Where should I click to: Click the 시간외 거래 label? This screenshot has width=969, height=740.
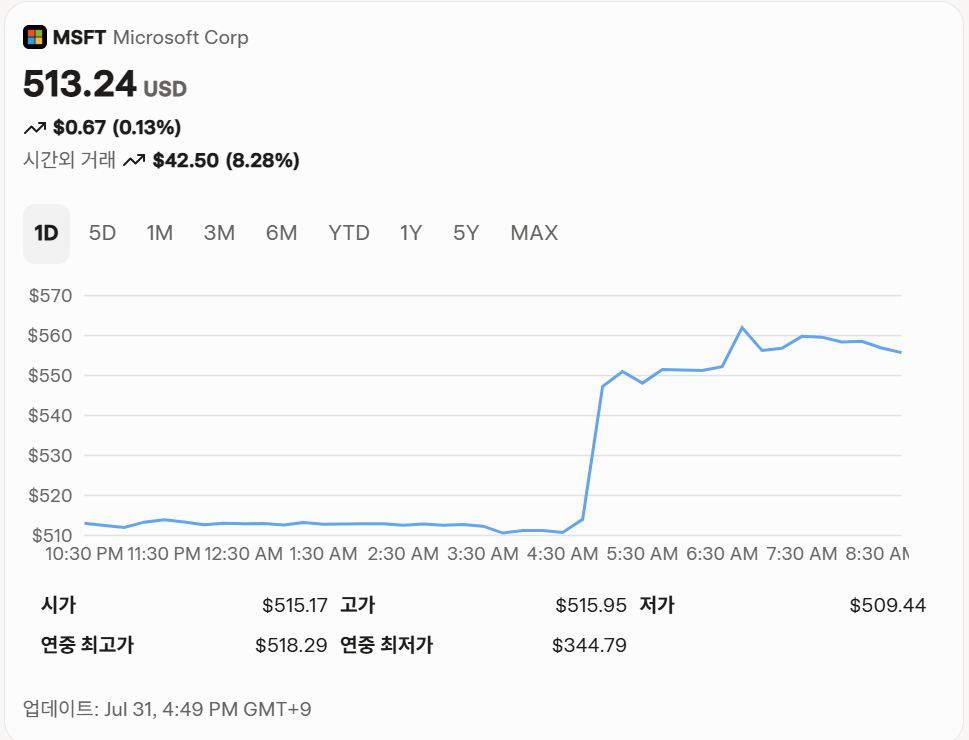click(69, 160)
